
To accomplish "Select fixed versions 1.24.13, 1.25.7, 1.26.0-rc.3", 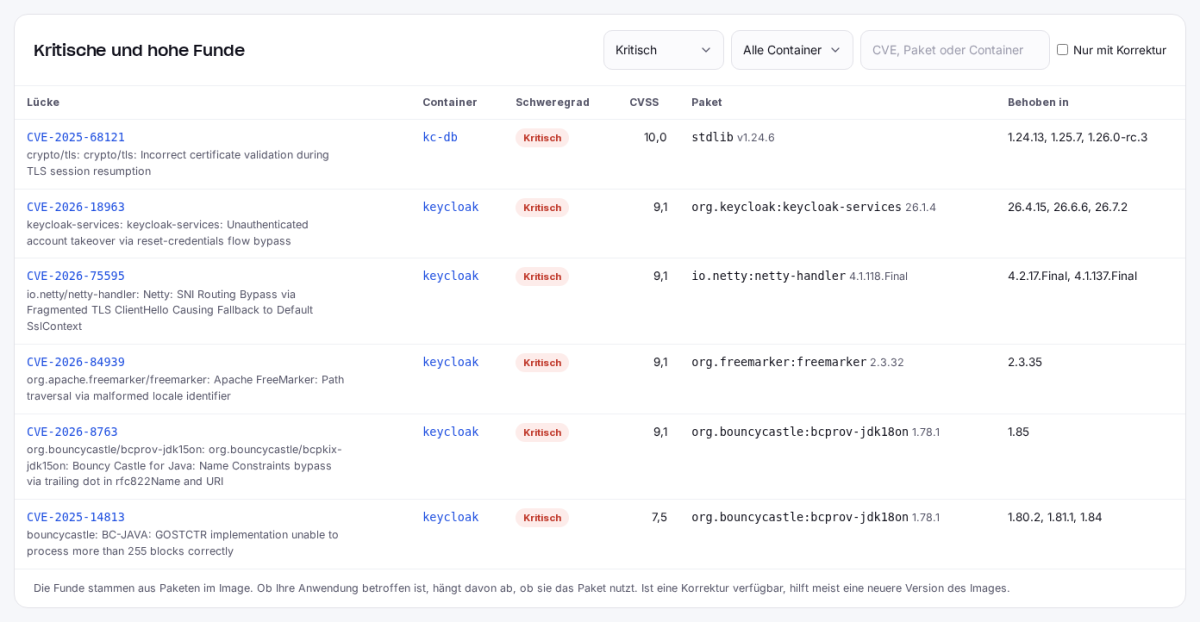I will pyautogui.click(x=1078, y=137).
